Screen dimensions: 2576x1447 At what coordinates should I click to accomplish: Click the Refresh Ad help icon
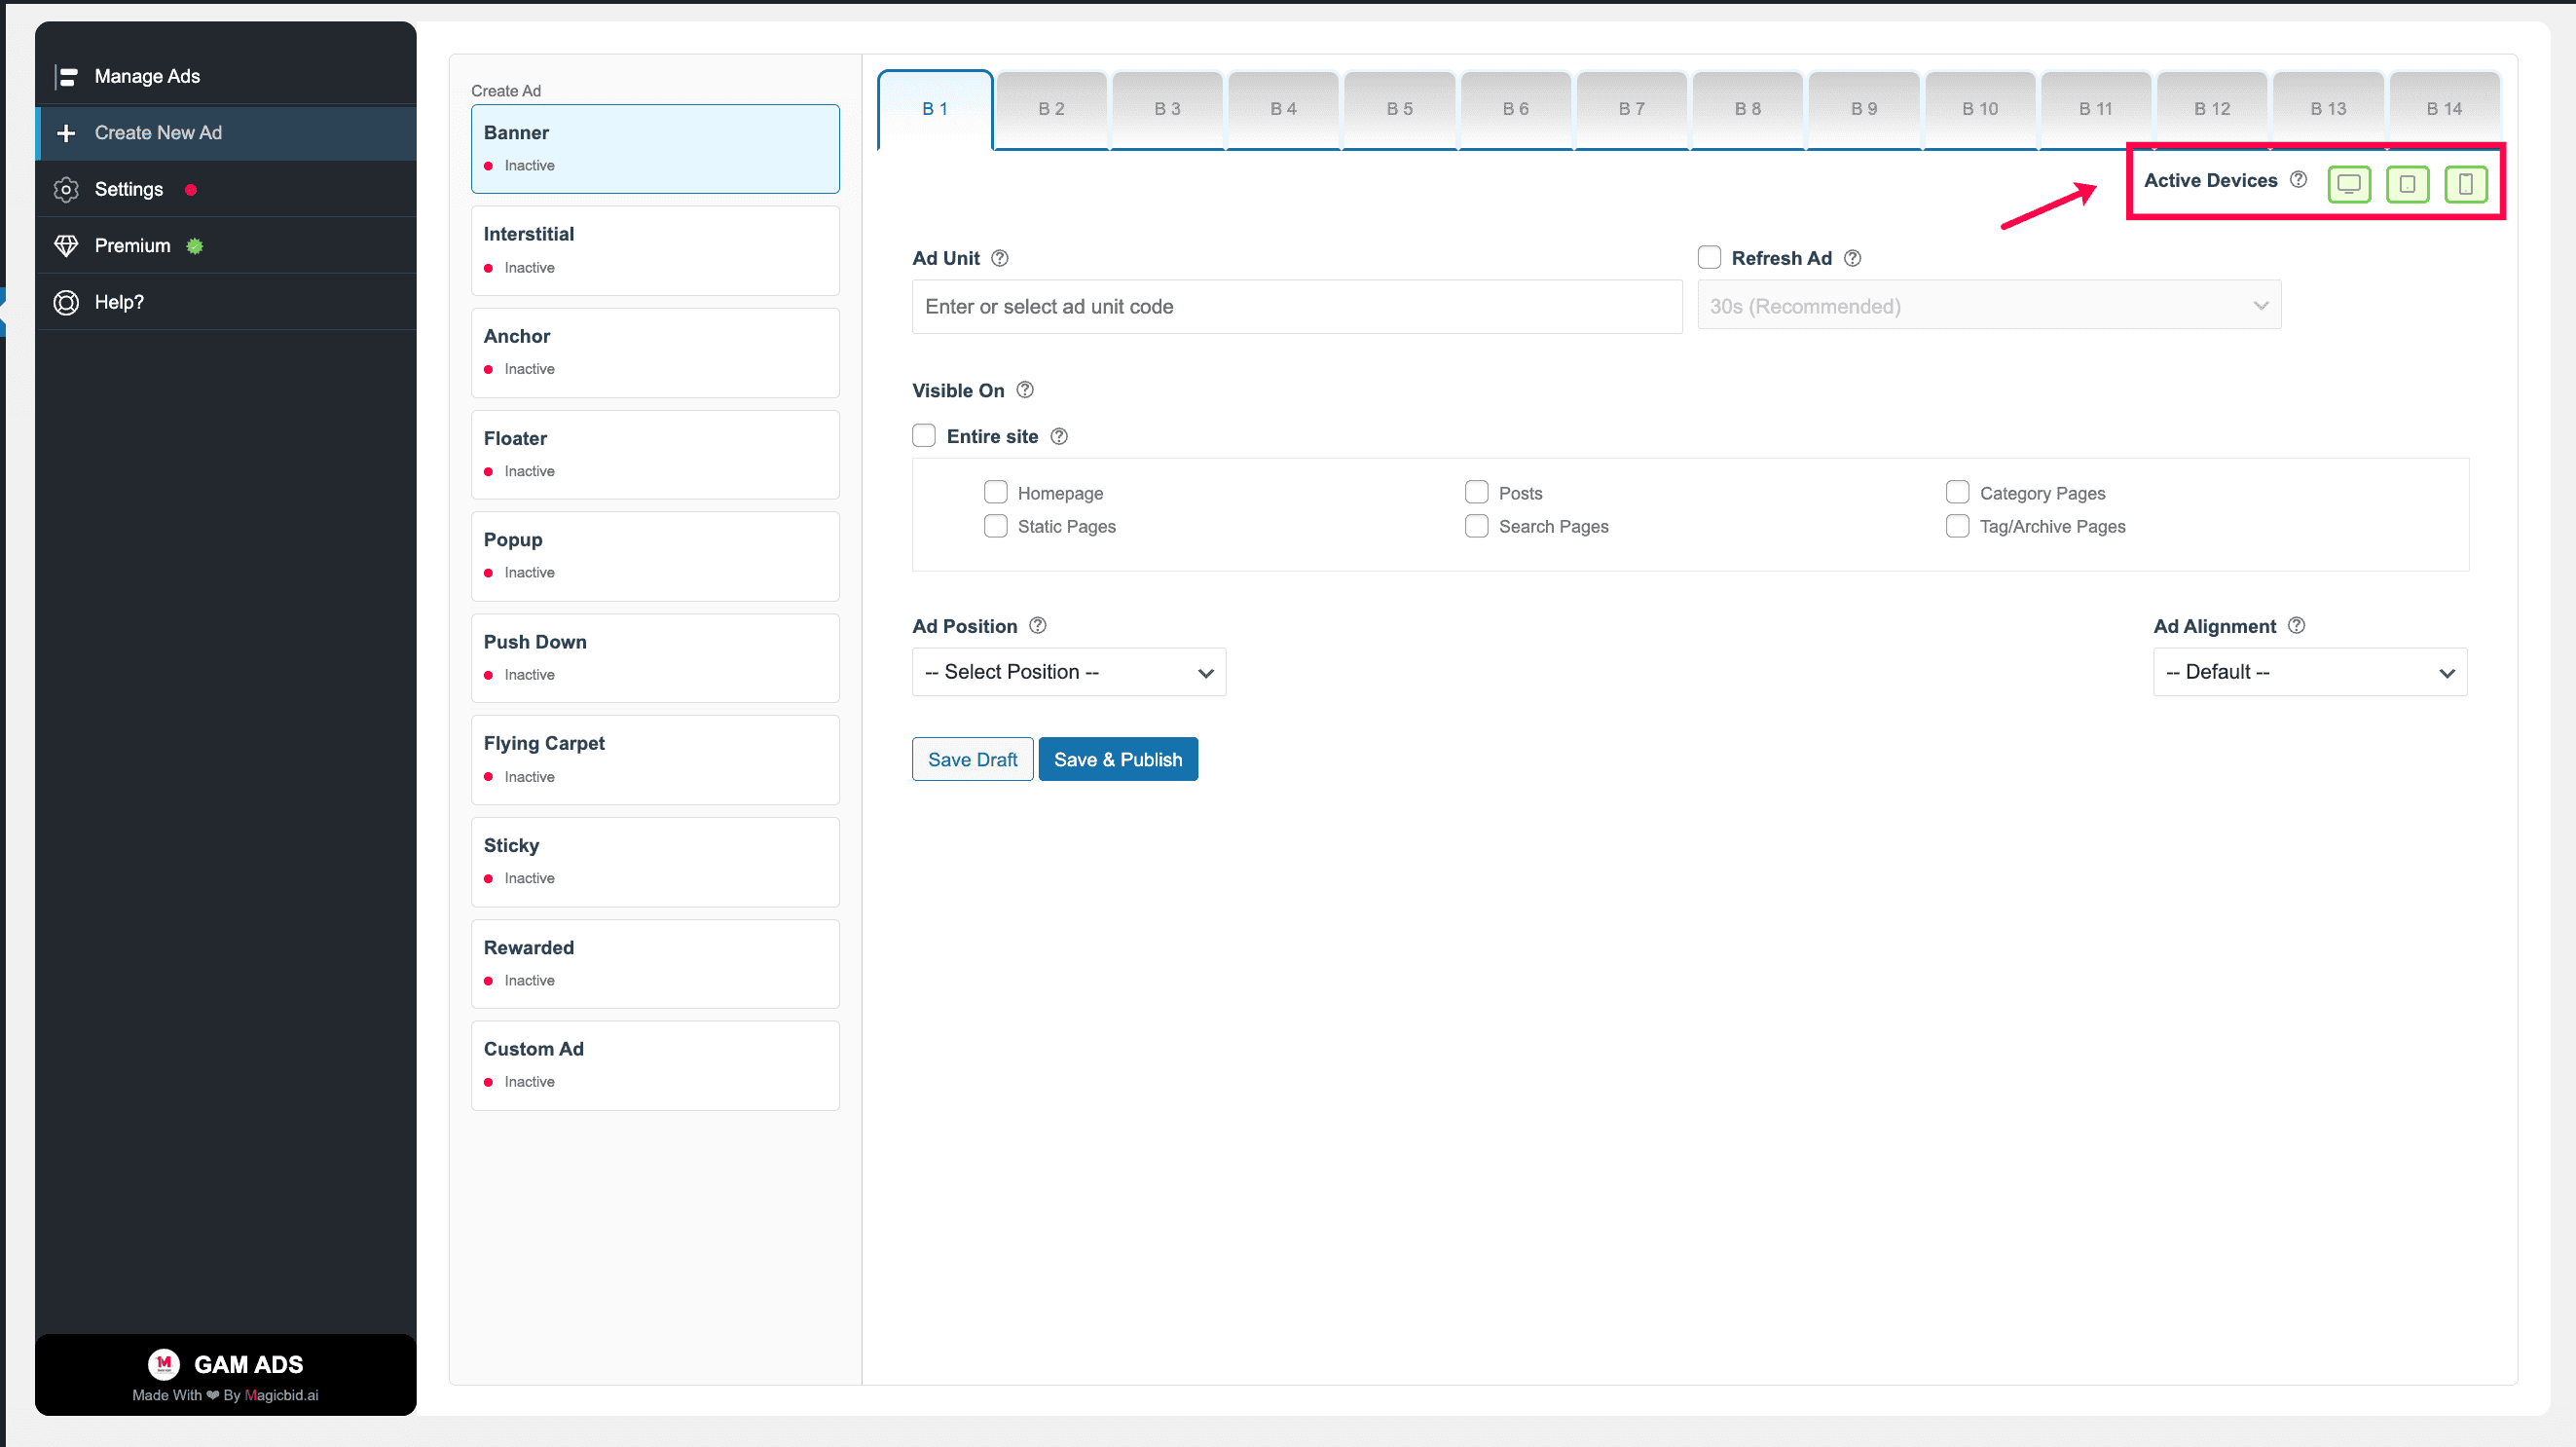(1852, 258)
